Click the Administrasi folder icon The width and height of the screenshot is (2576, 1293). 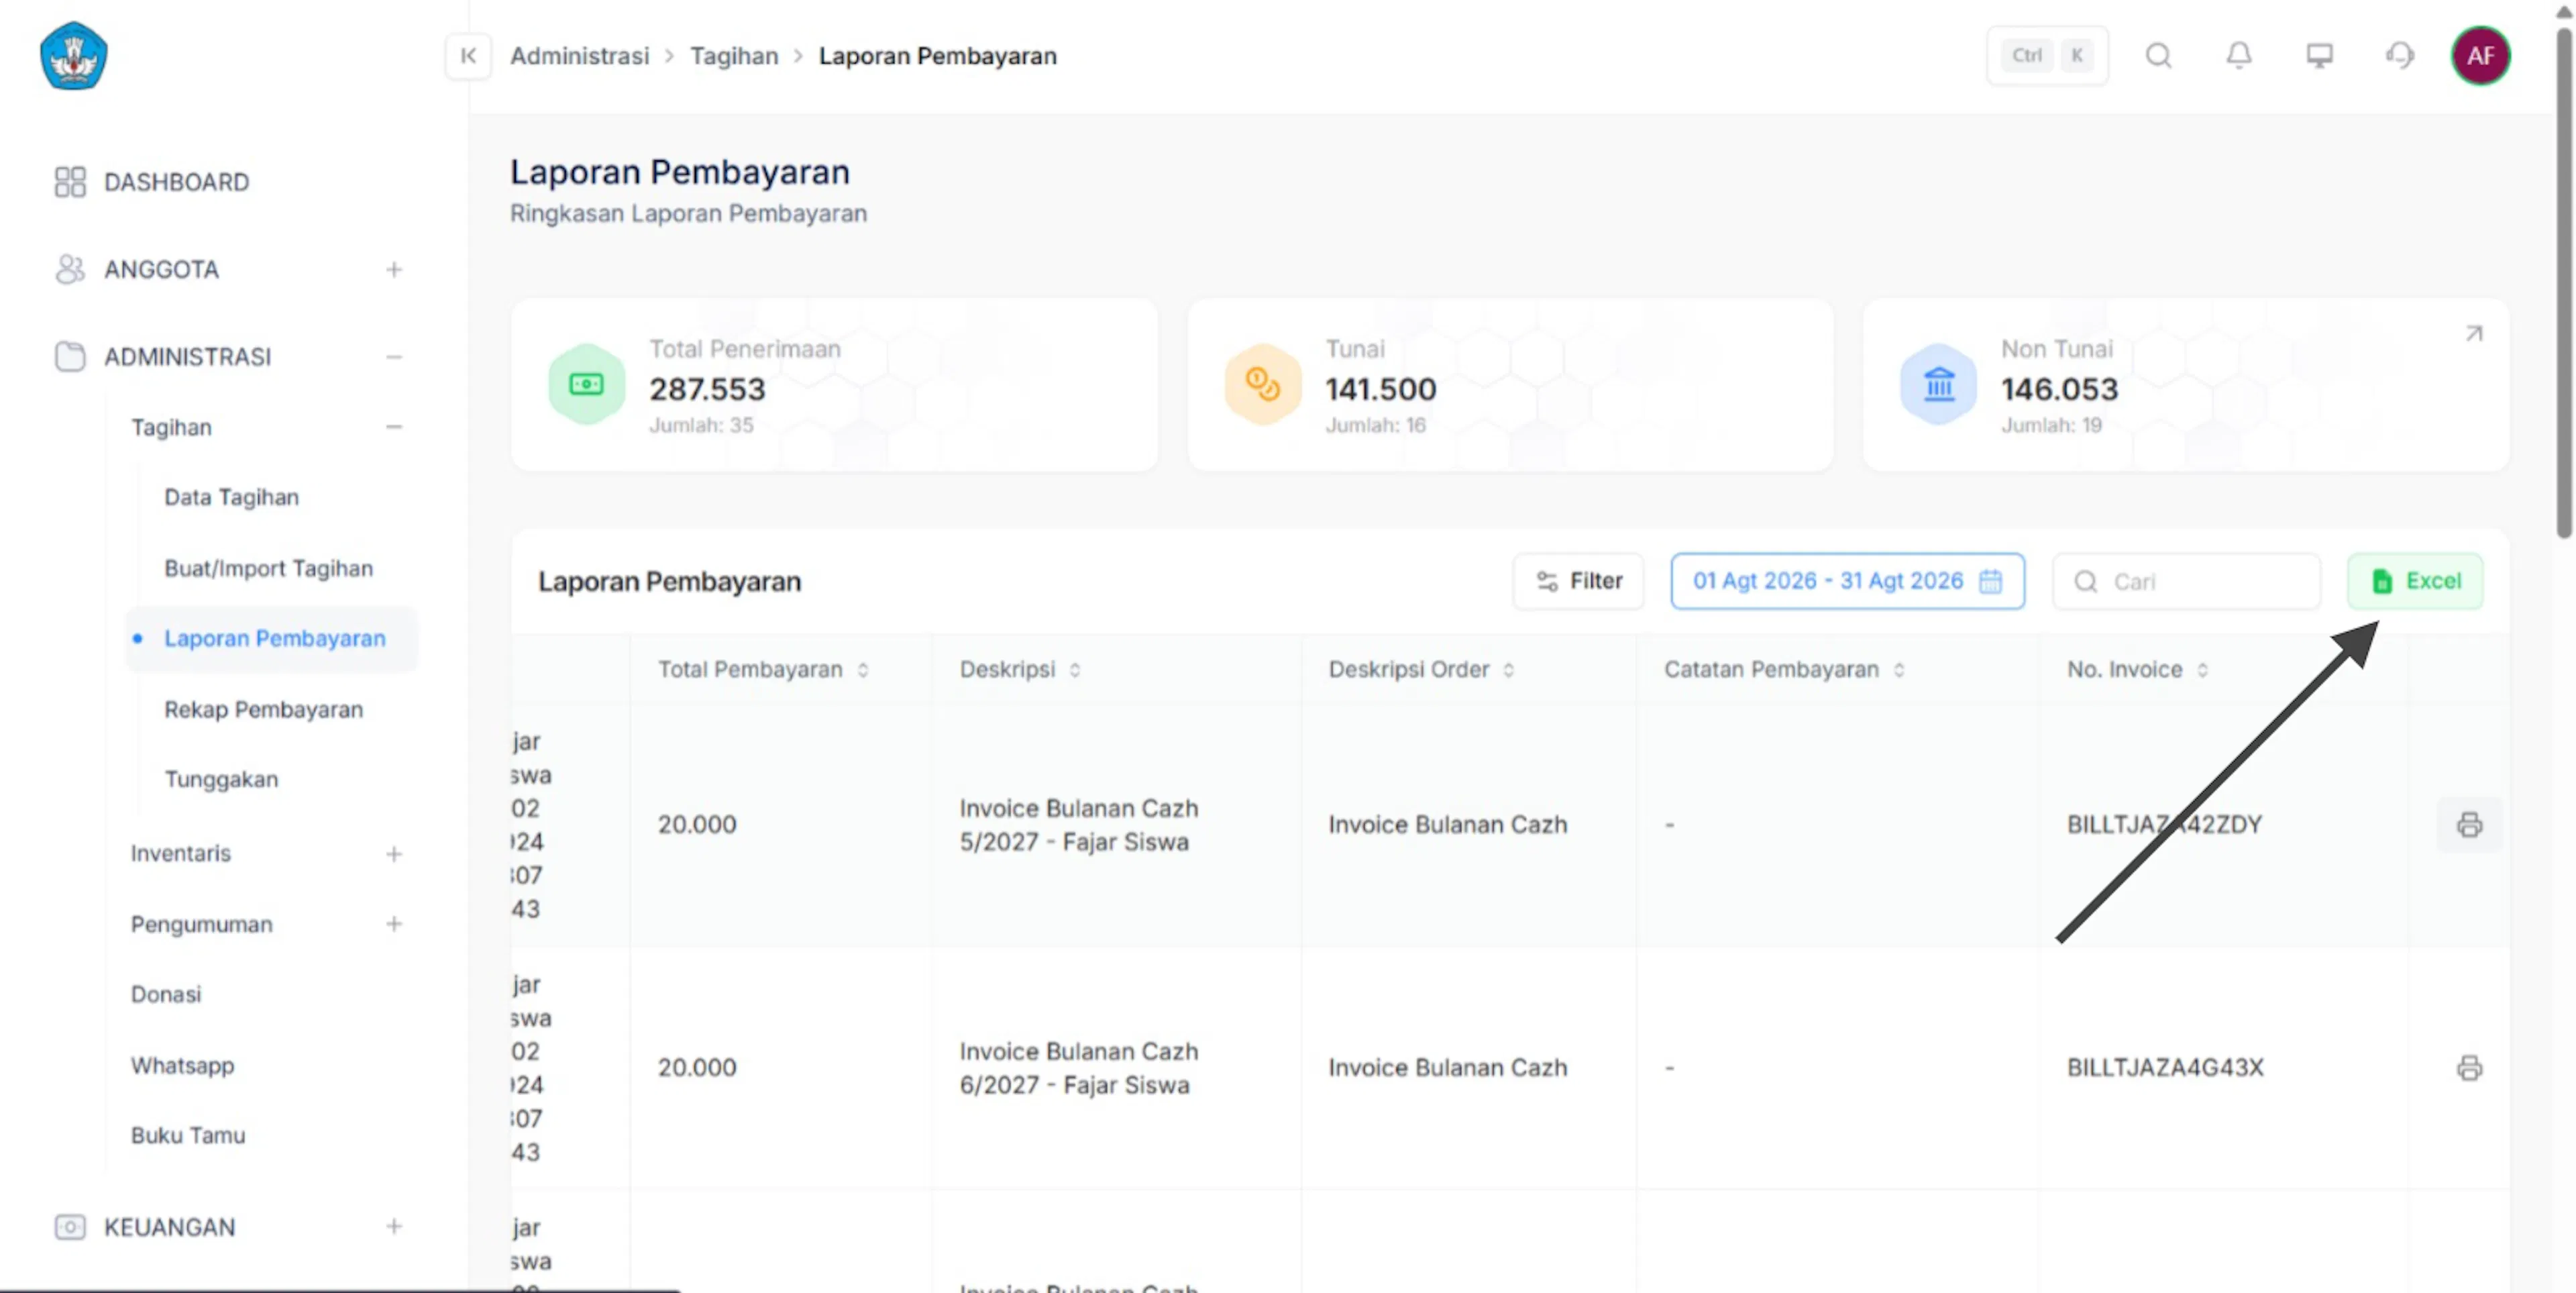pos(70,357)
